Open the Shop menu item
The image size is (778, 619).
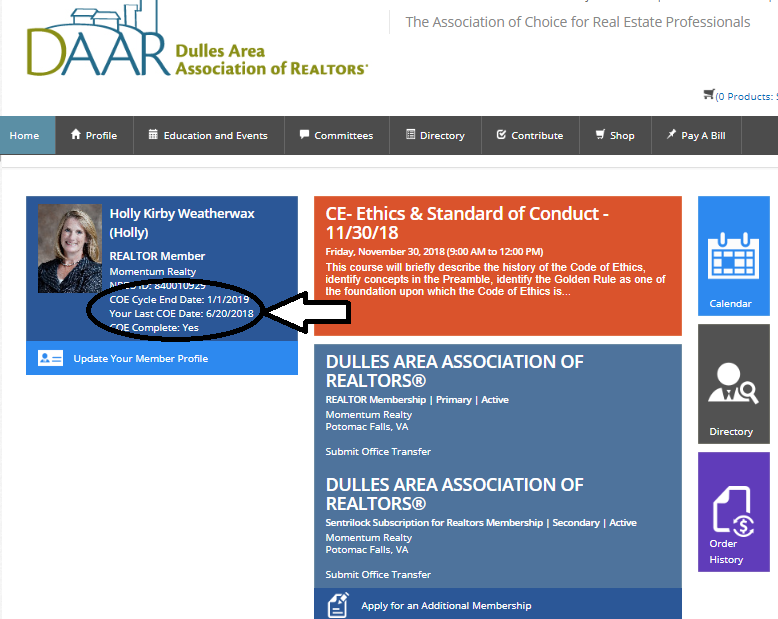615,135
